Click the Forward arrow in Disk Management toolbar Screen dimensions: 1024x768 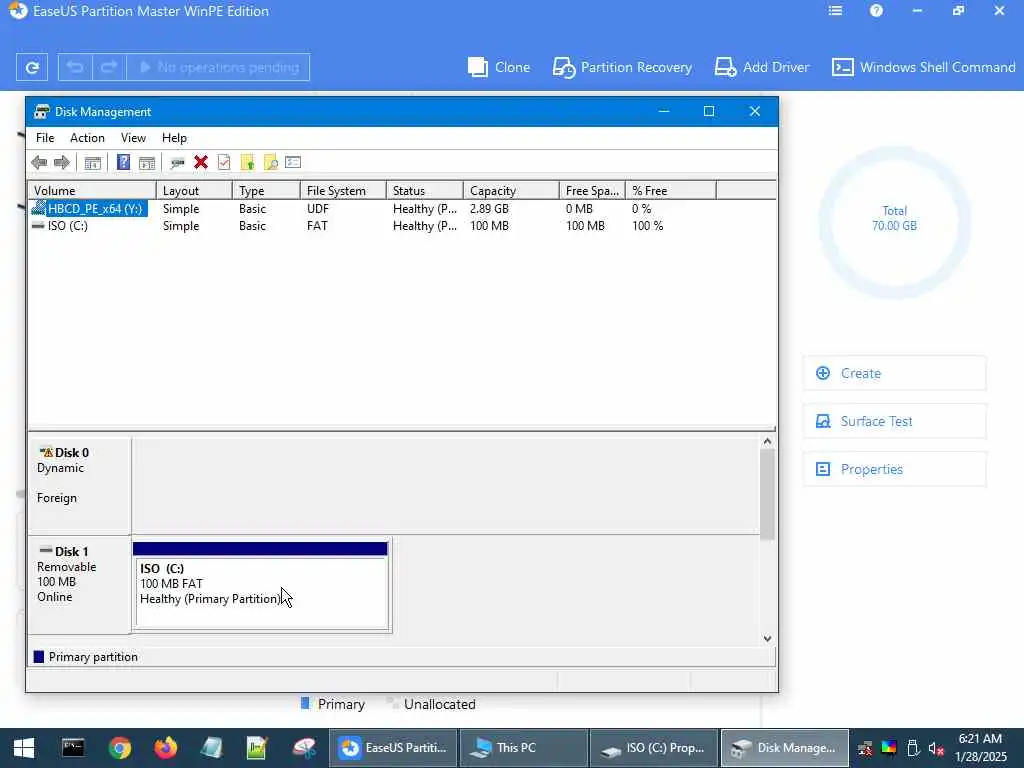tap(62, 163)
